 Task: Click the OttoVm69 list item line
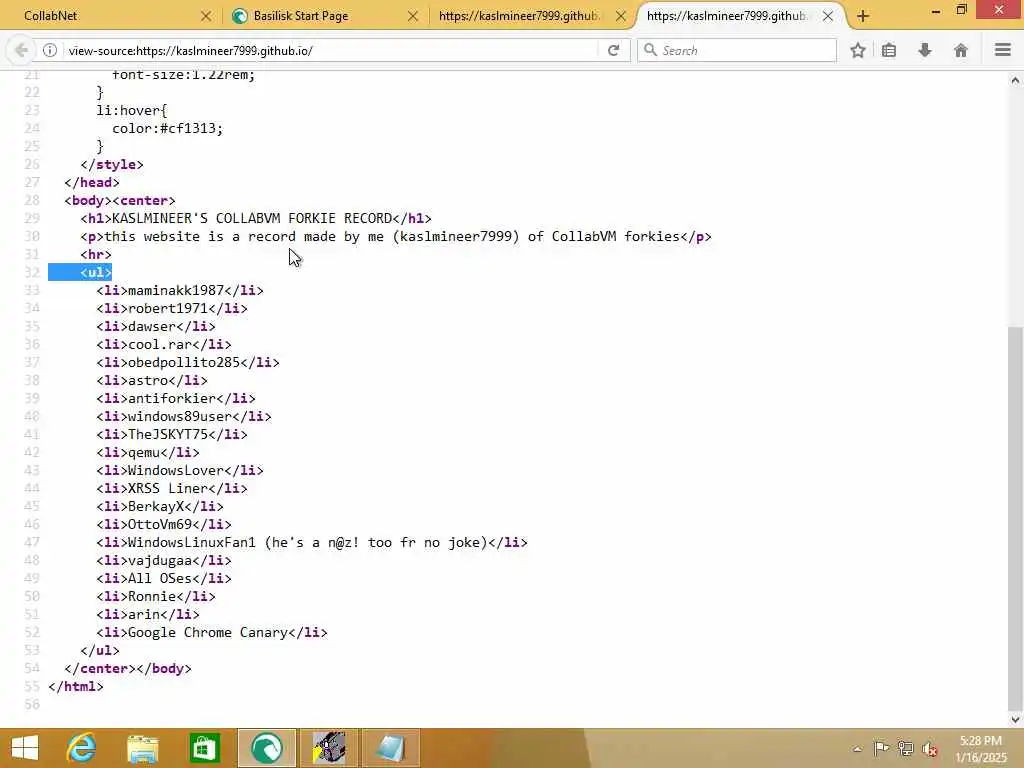coord(164,524)
